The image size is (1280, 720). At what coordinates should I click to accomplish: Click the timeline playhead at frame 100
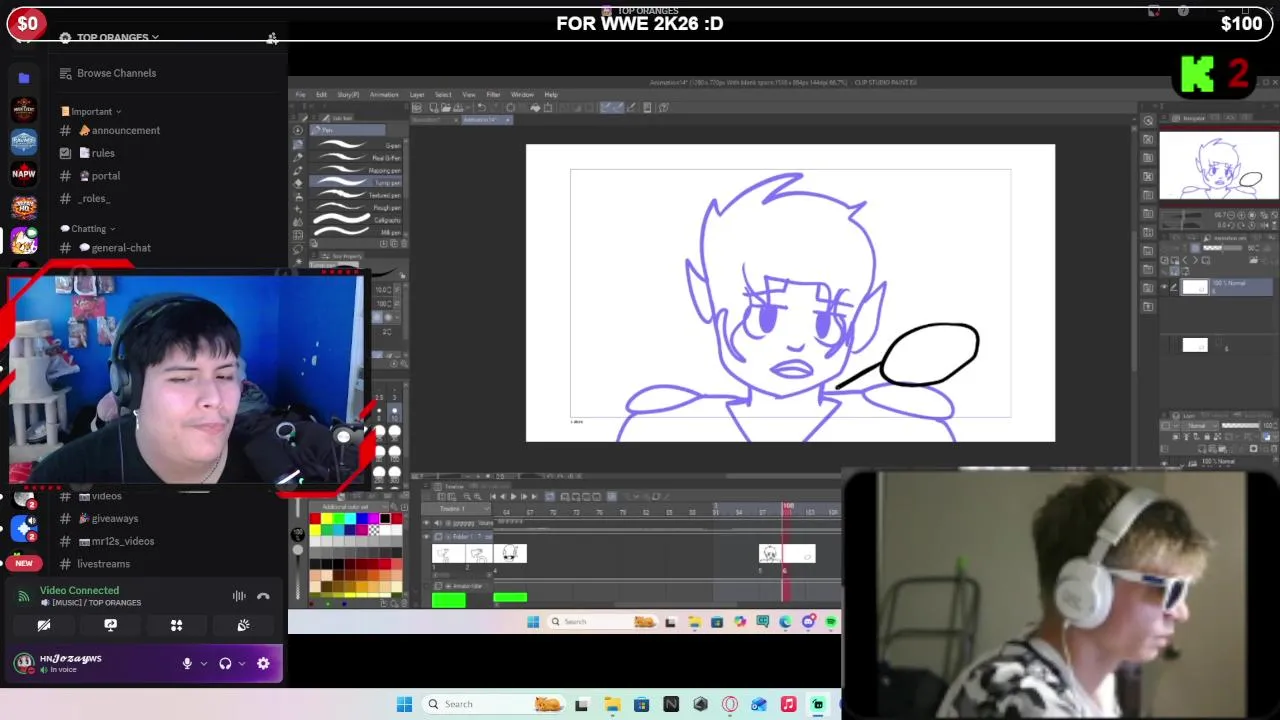click(x=787, y=509)
